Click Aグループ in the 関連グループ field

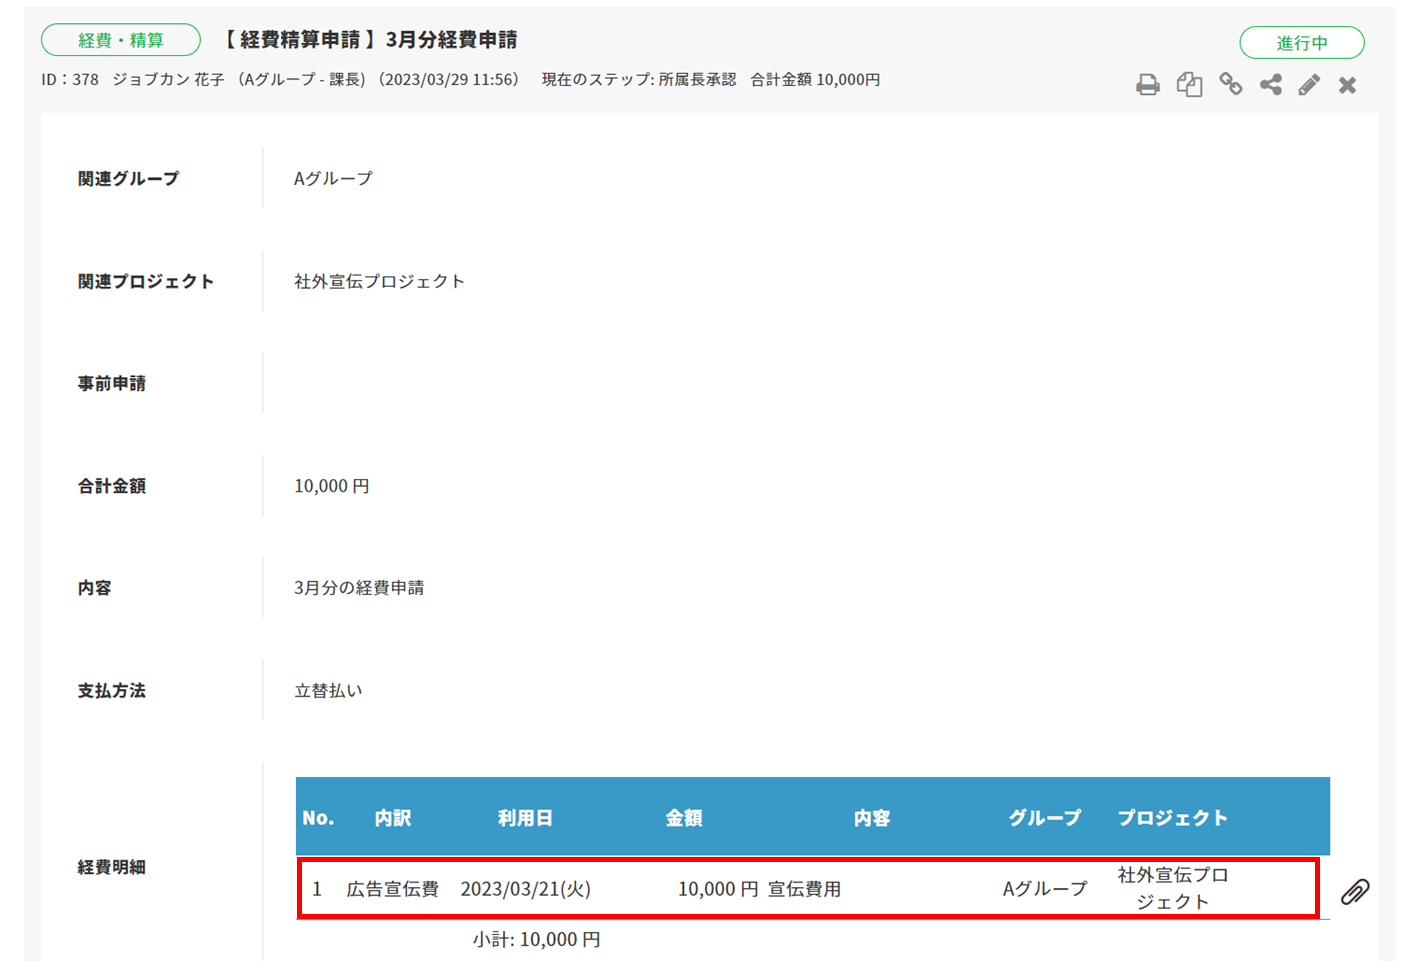coord(333,179)
